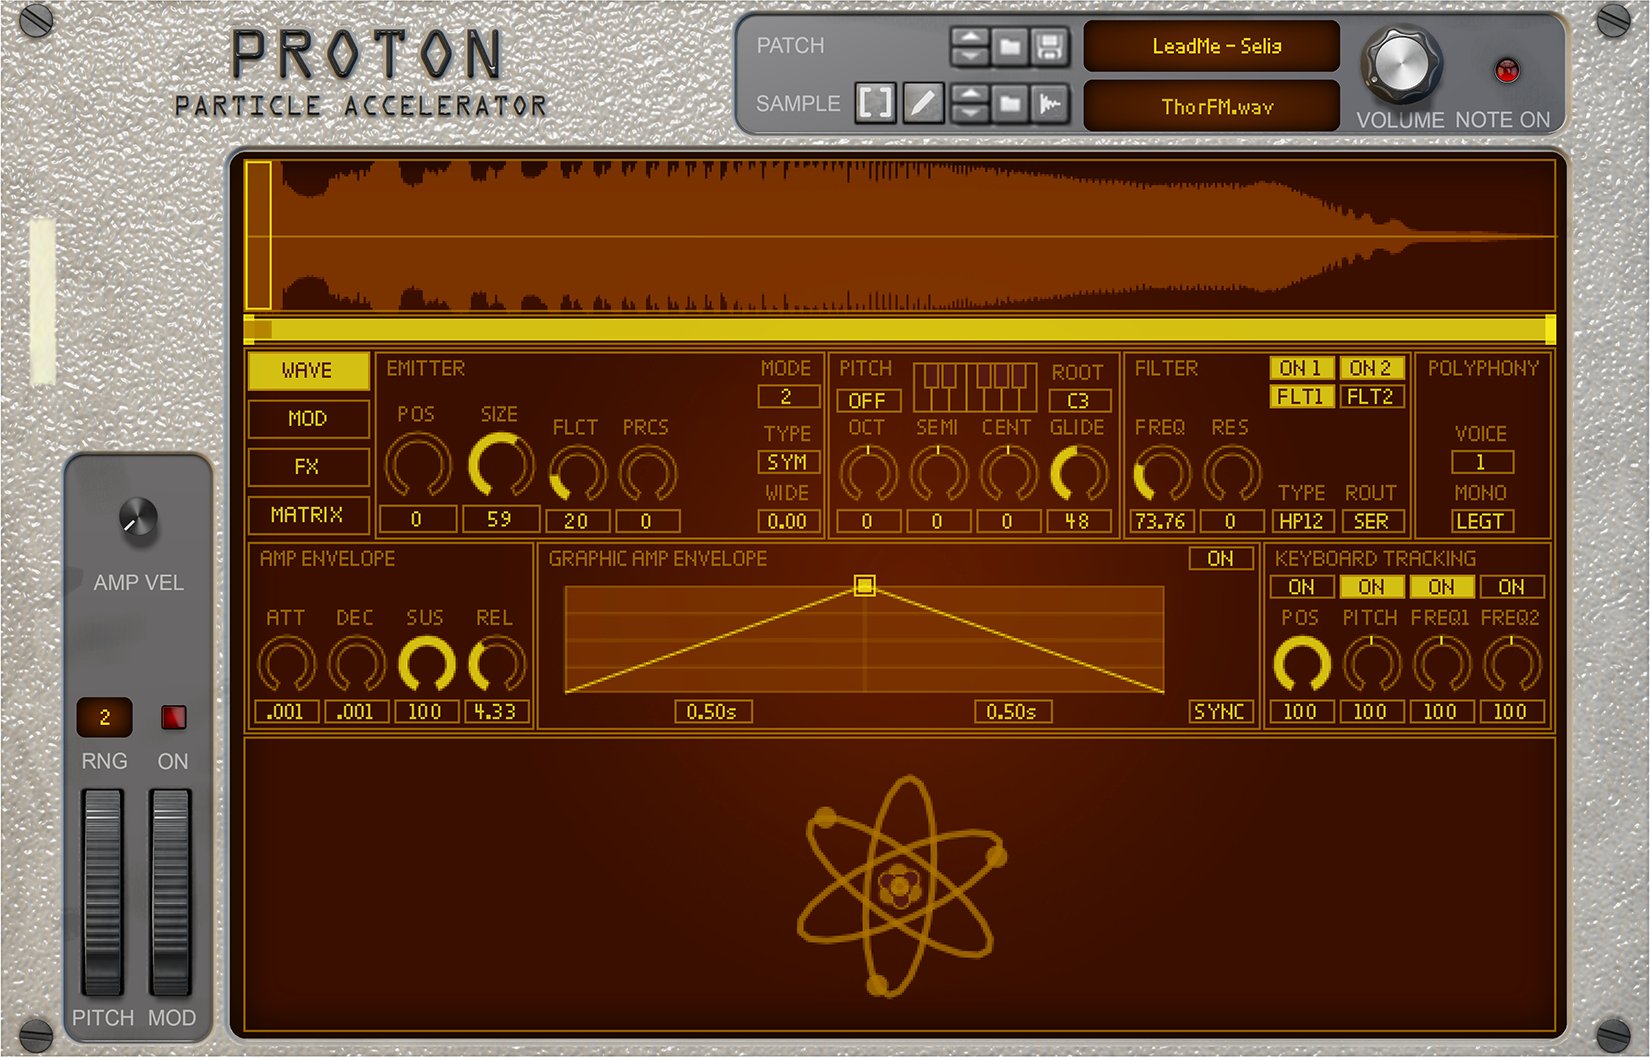Enable filter 2 with the ON 2 toggle

(x=1371, y=367)
